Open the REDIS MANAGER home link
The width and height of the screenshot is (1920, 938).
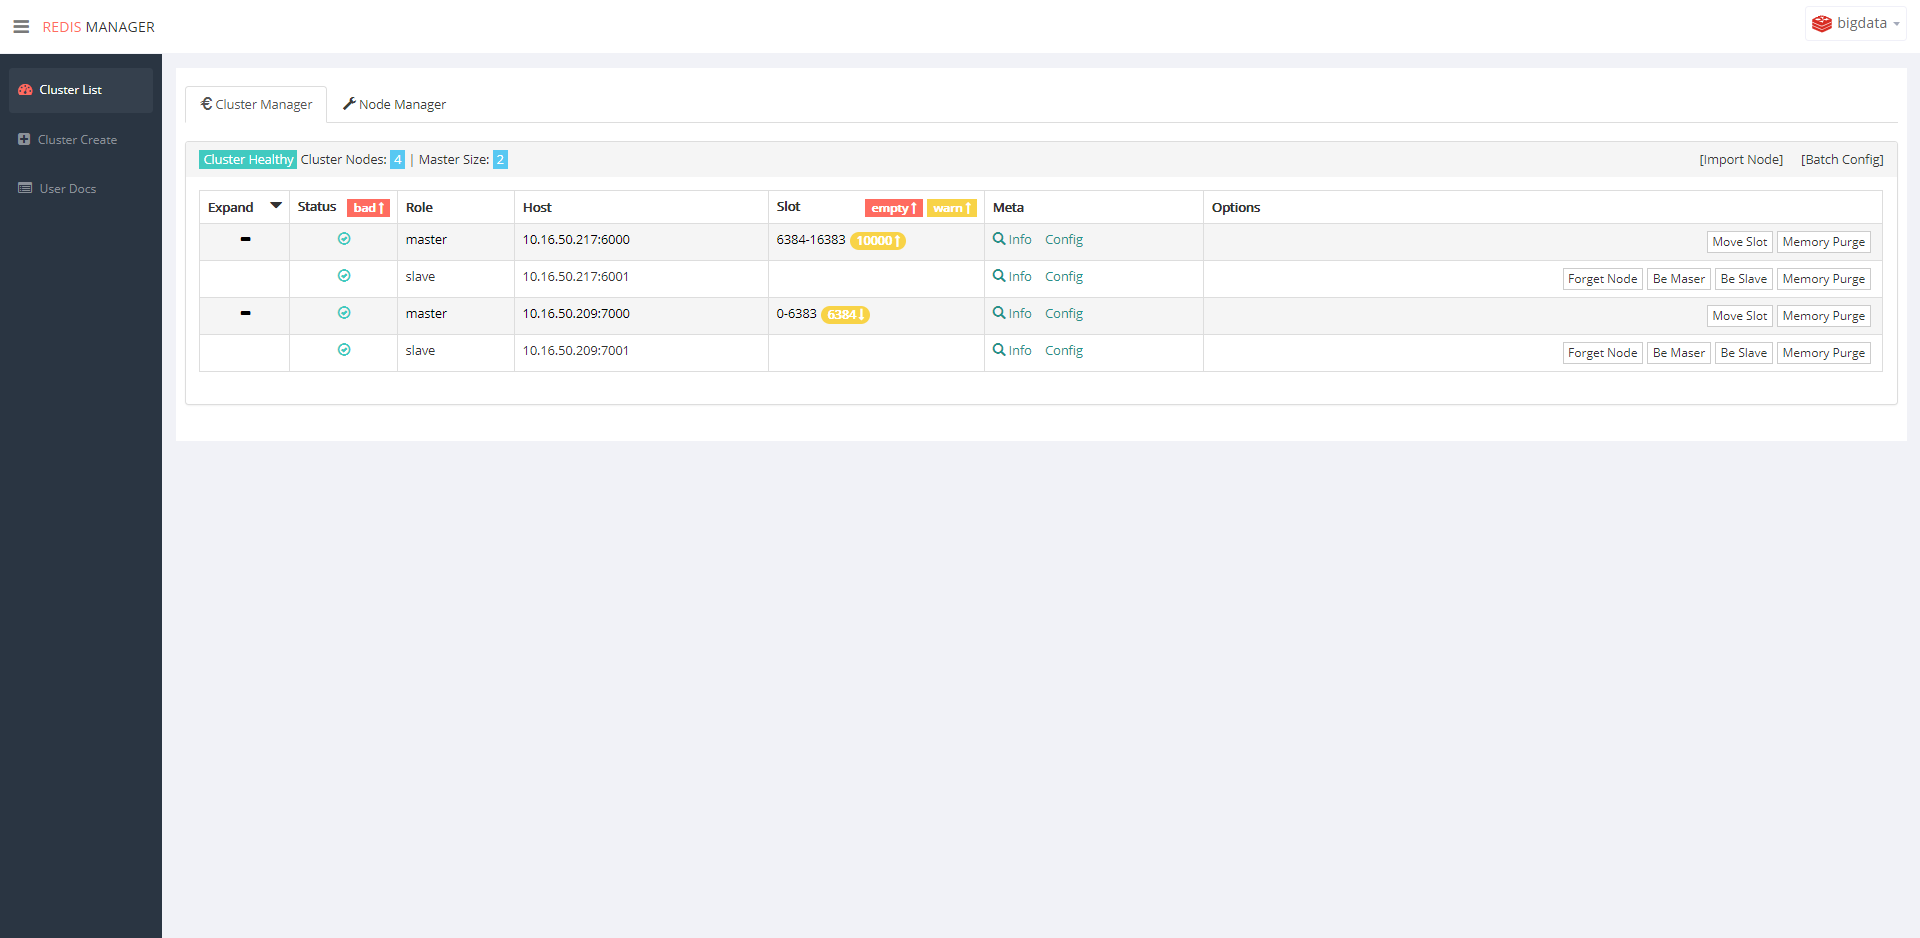tap(98, 27)
